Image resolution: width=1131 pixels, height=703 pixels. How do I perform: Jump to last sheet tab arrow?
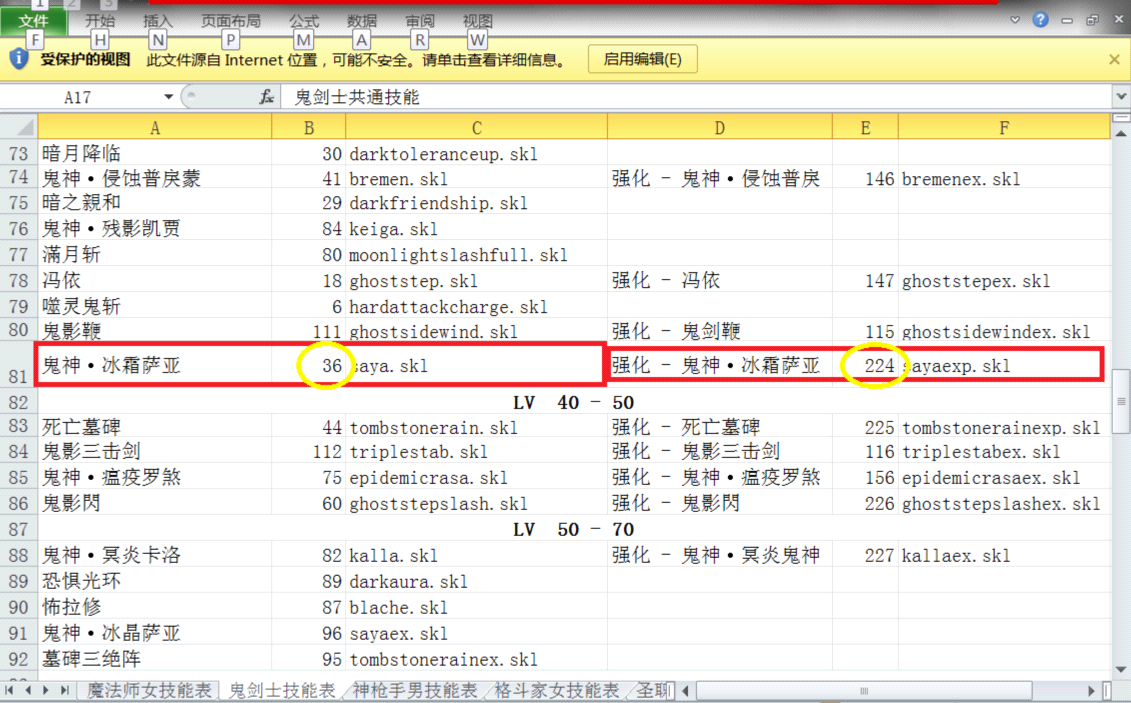tap(65, 691)
